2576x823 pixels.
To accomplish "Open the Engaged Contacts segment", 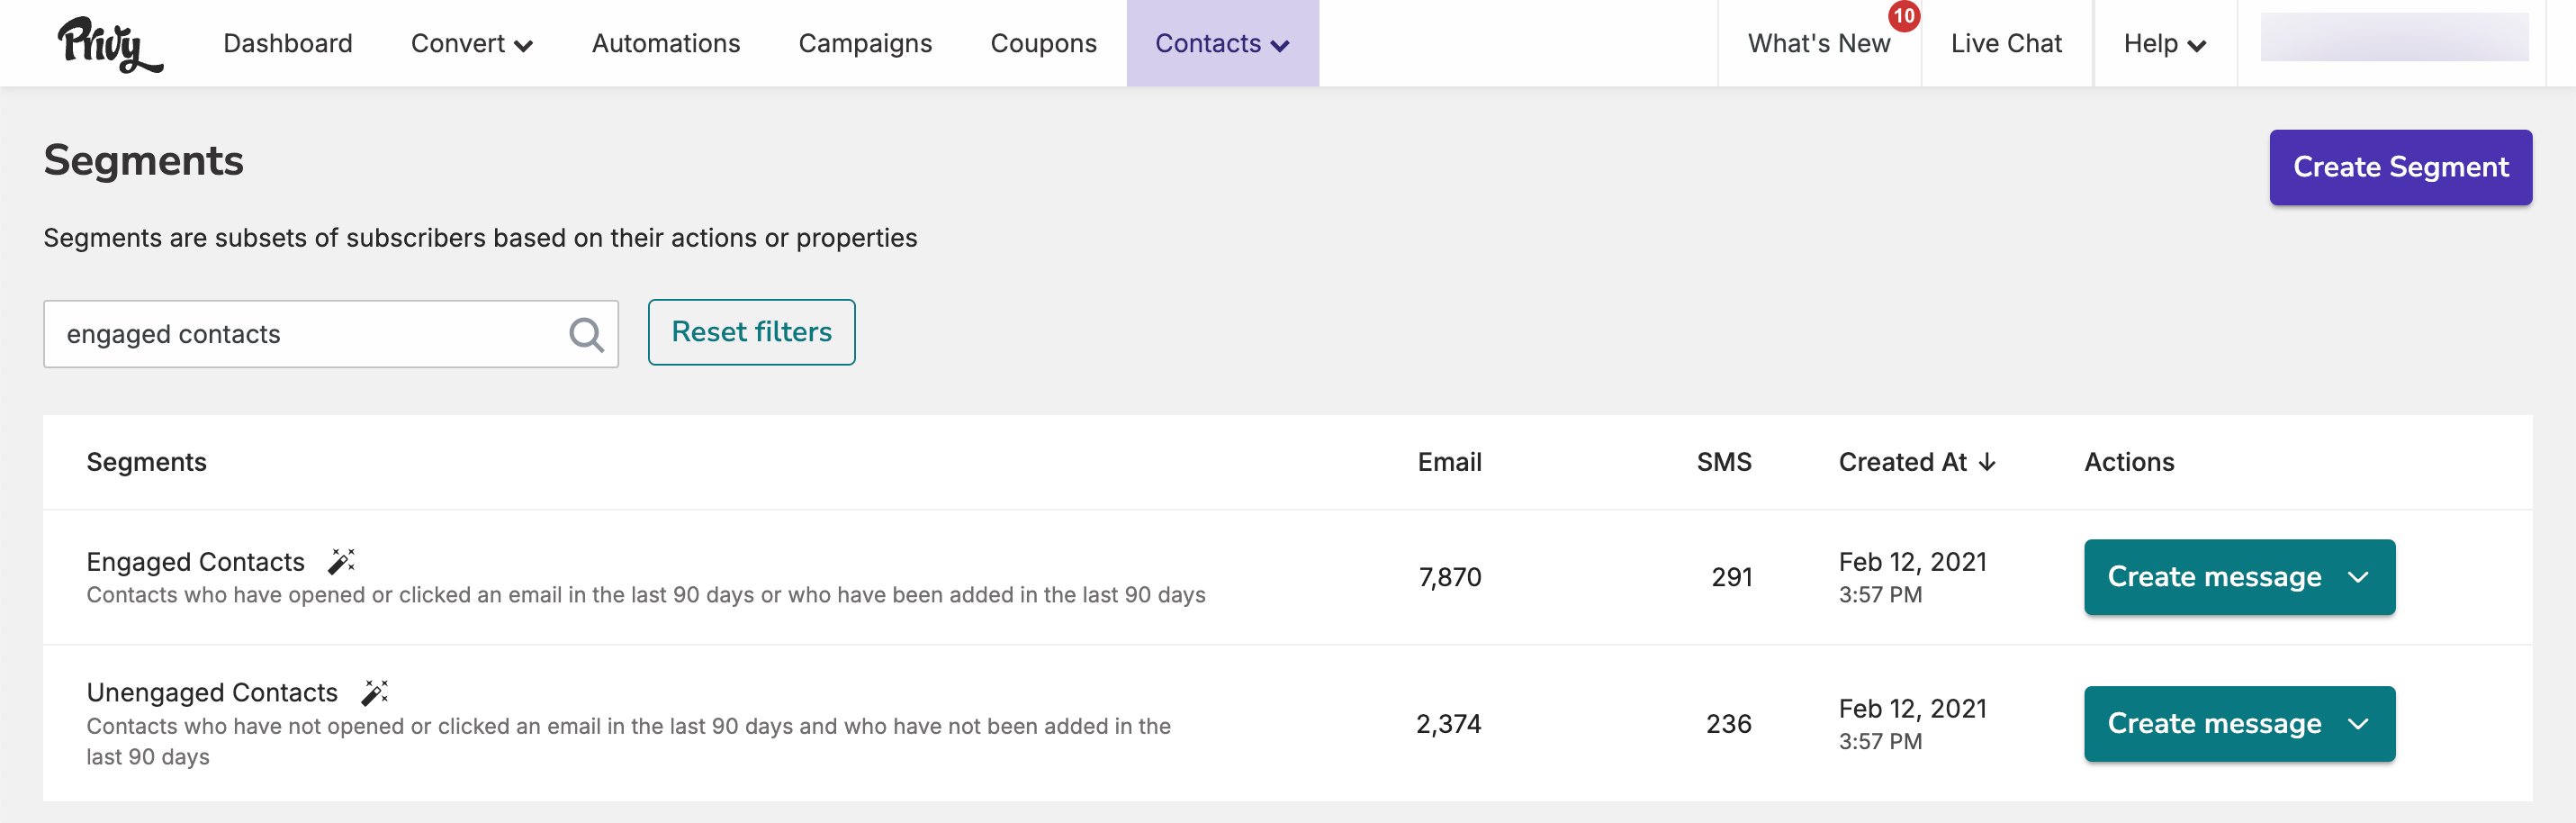I will click(x=195, y=562).
